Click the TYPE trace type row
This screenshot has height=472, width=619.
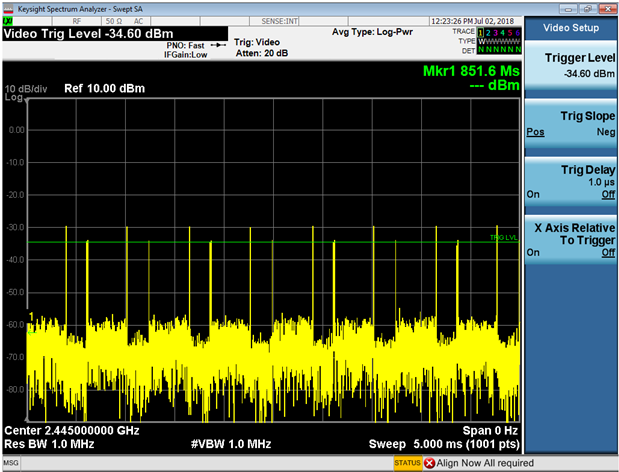click(499, 41)
